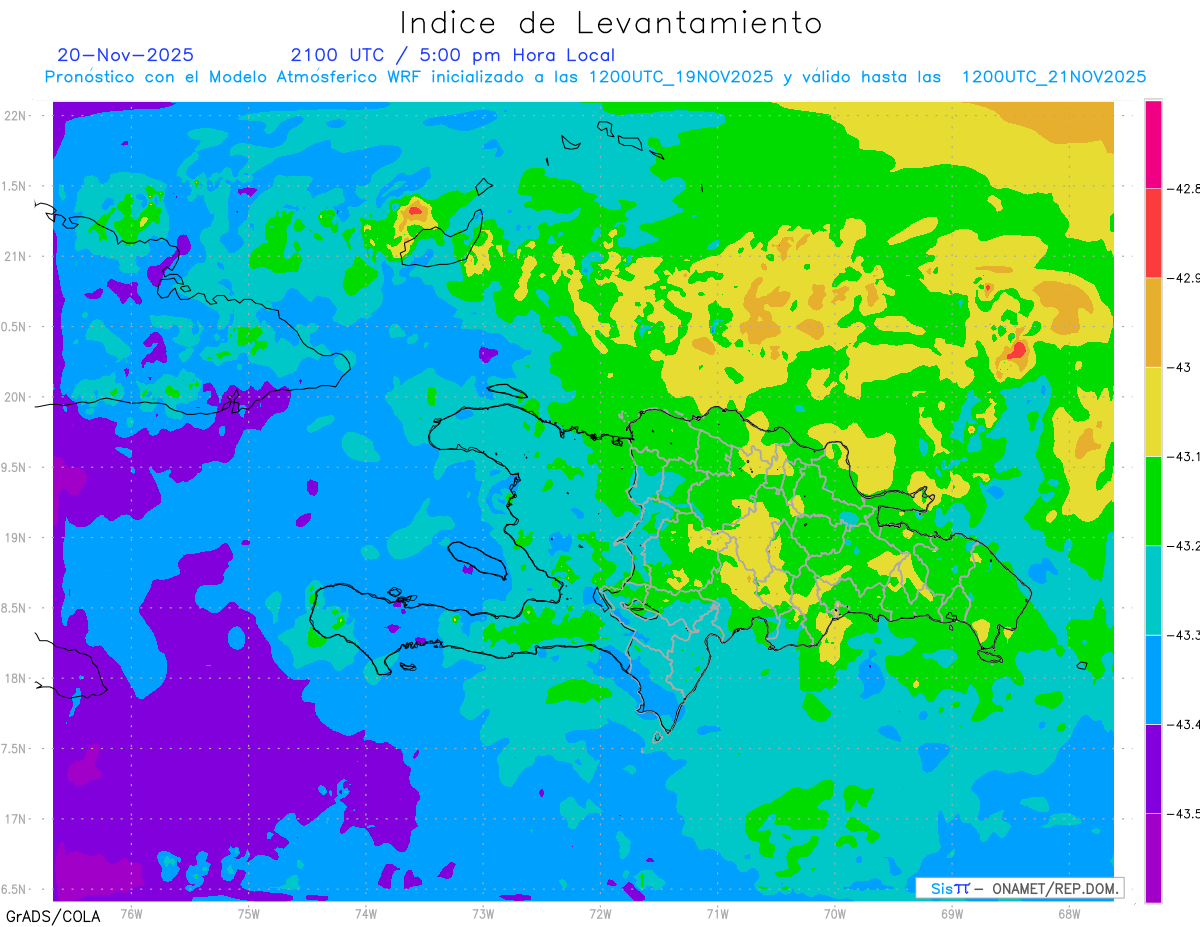This screenshot has height=927, width=1200.
Task: Click the "2100 UTC / 5:00 pm Hora Local" label
Action: (452, 55)
